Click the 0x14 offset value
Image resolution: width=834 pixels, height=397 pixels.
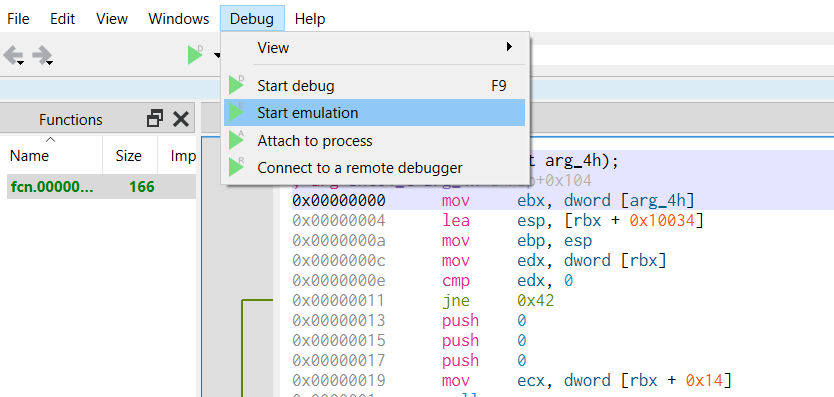click(704, 381)
